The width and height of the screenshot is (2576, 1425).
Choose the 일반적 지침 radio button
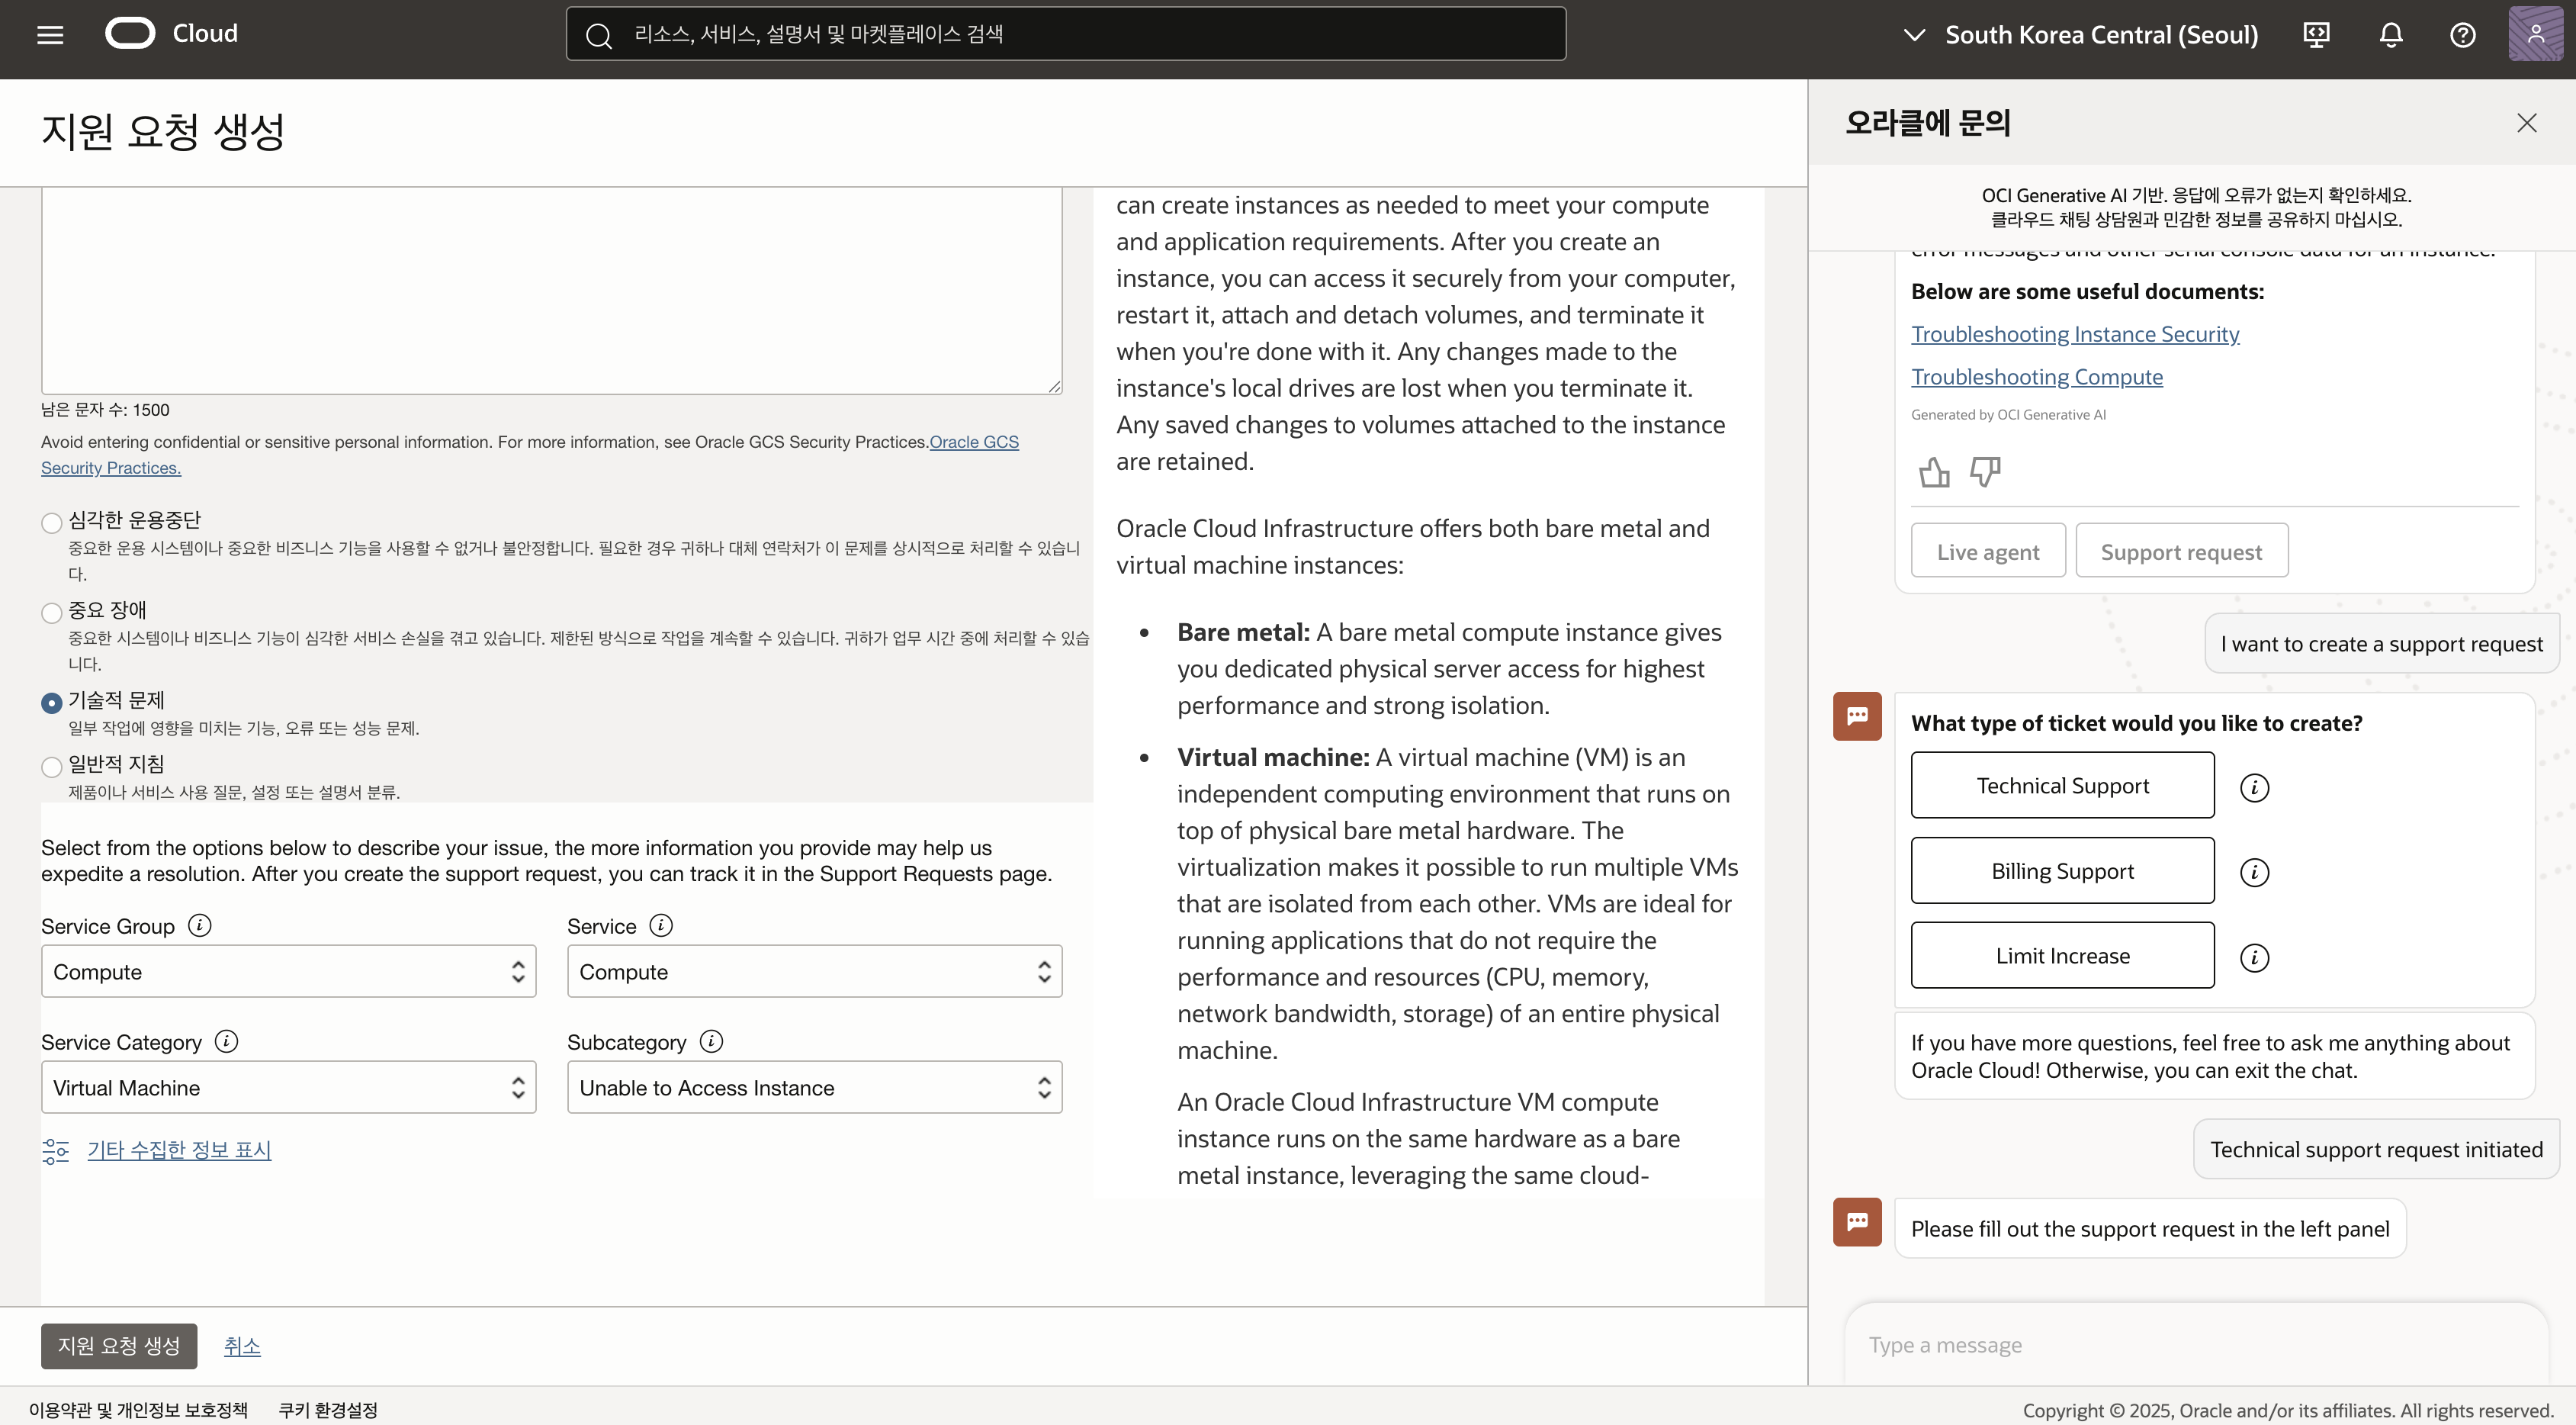pyautogui.click(x=52, y=767)
